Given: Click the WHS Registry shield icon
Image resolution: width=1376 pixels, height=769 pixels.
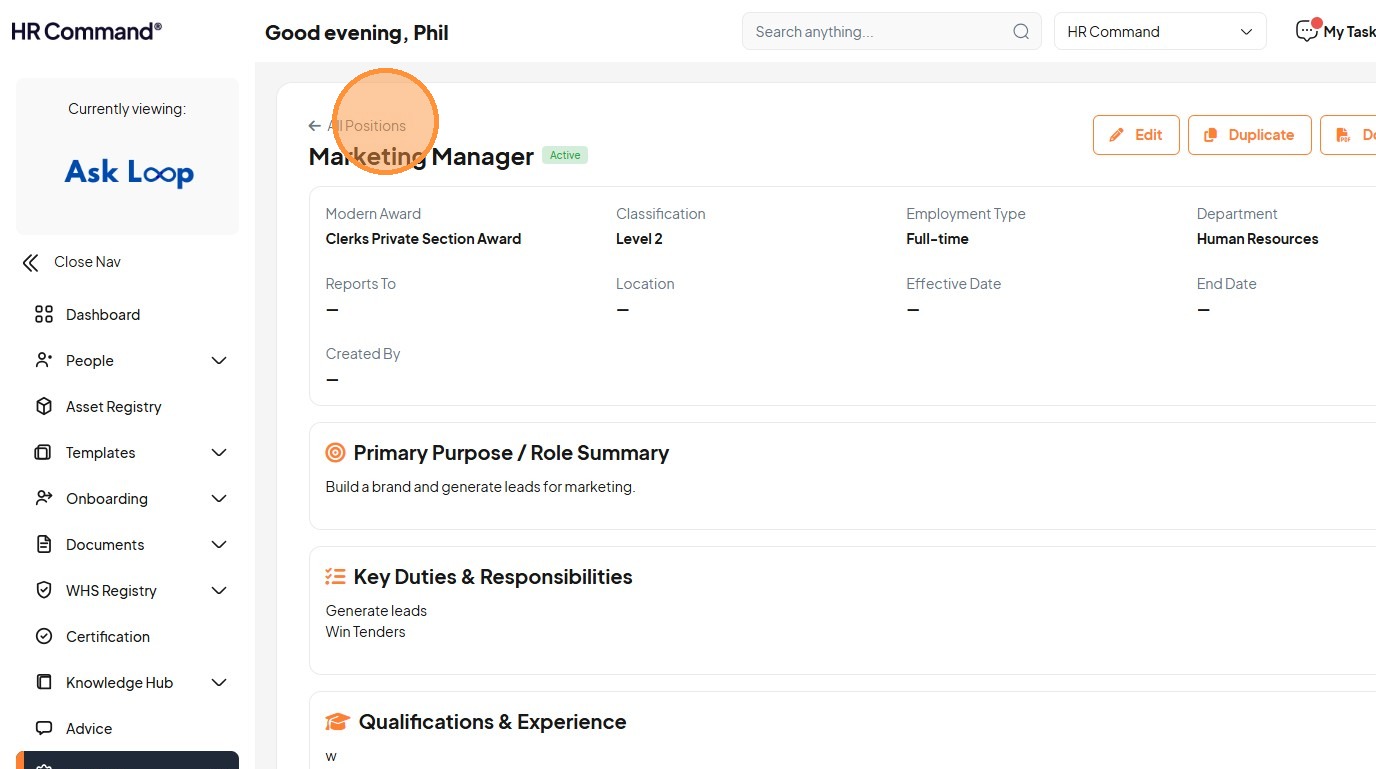Looking at the screenshot, I should click(44, 591).
